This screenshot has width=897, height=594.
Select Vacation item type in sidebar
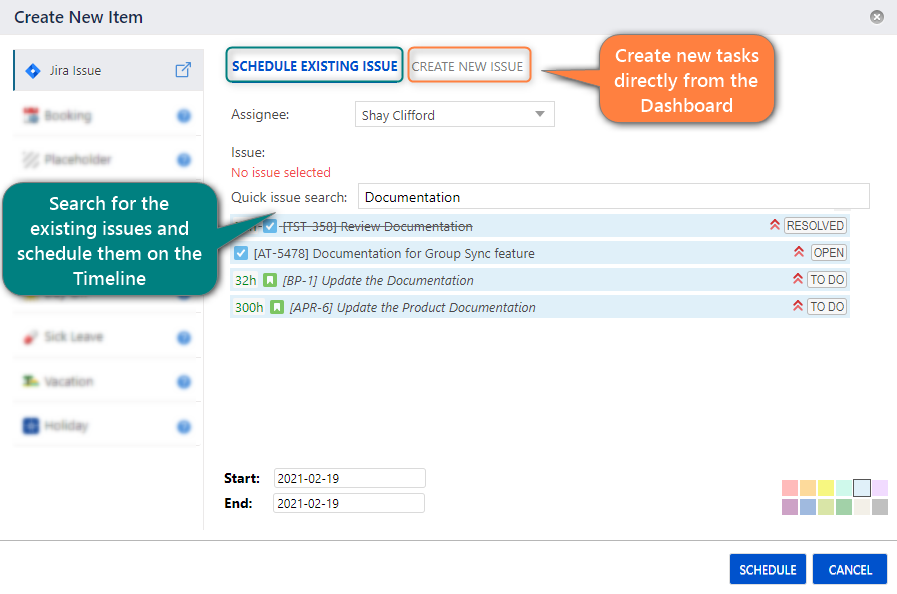(68, 382)
